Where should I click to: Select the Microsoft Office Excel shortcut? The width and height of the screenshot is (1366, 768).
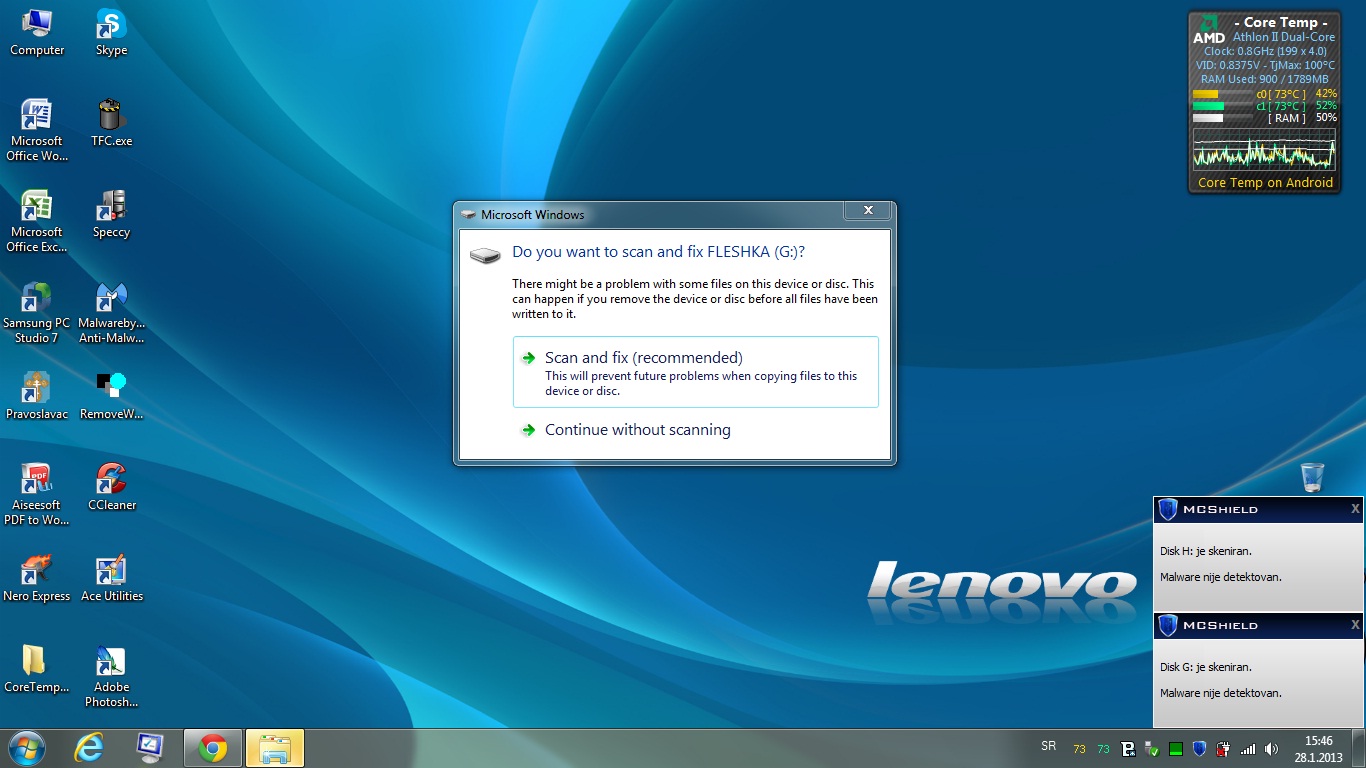[37, 221]
